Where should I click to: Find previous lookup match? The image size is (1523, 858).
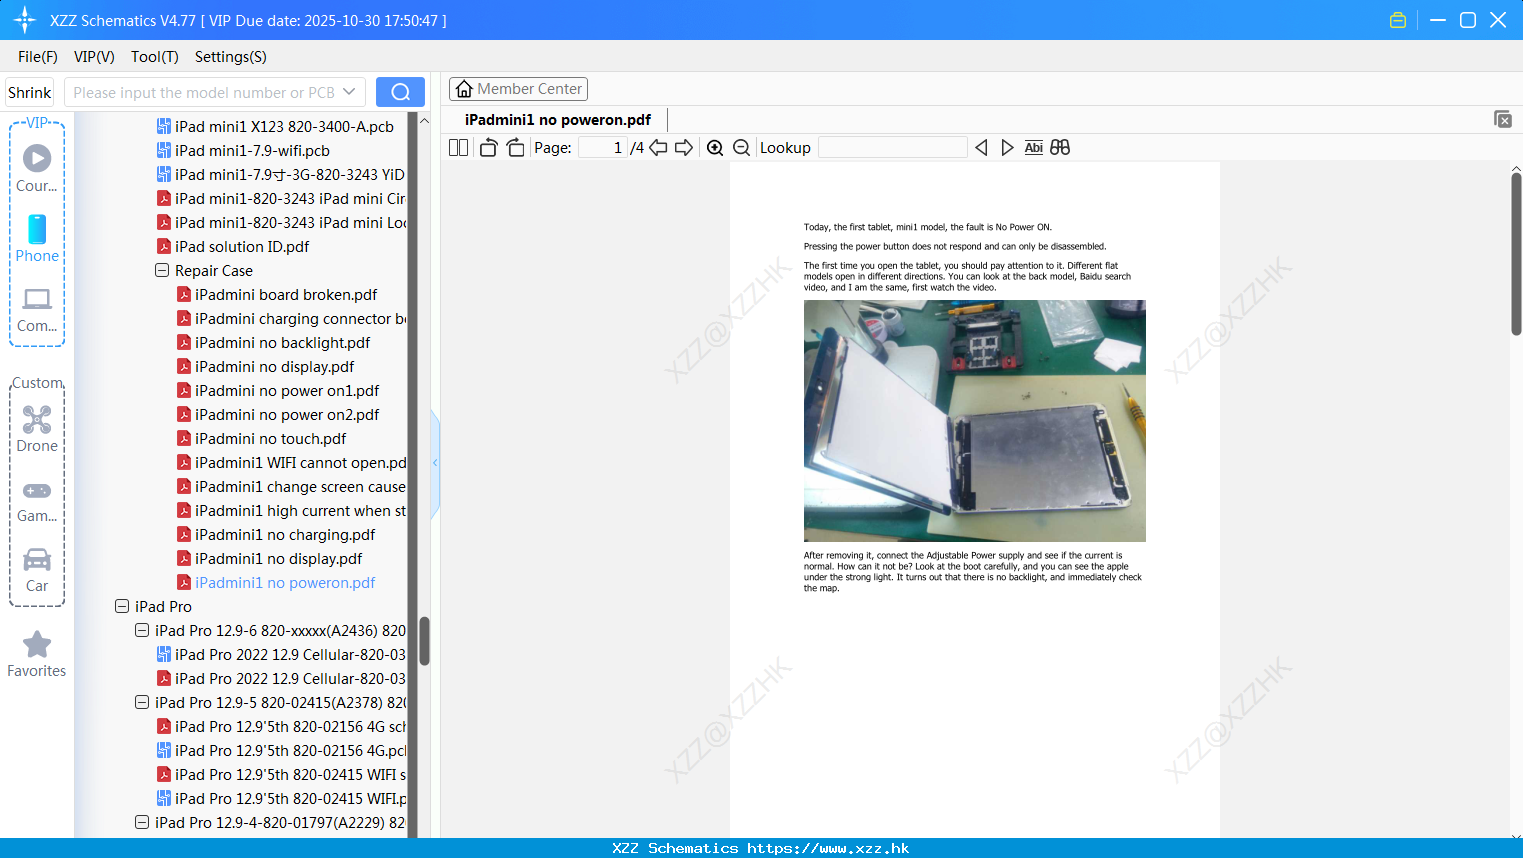click(981, 148)
